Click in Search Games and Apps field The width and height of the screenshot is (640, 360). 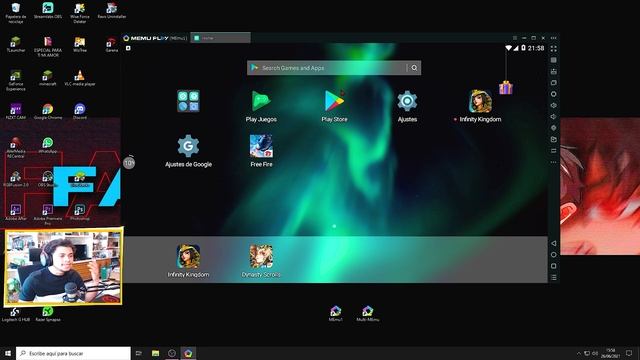(327, 68)
